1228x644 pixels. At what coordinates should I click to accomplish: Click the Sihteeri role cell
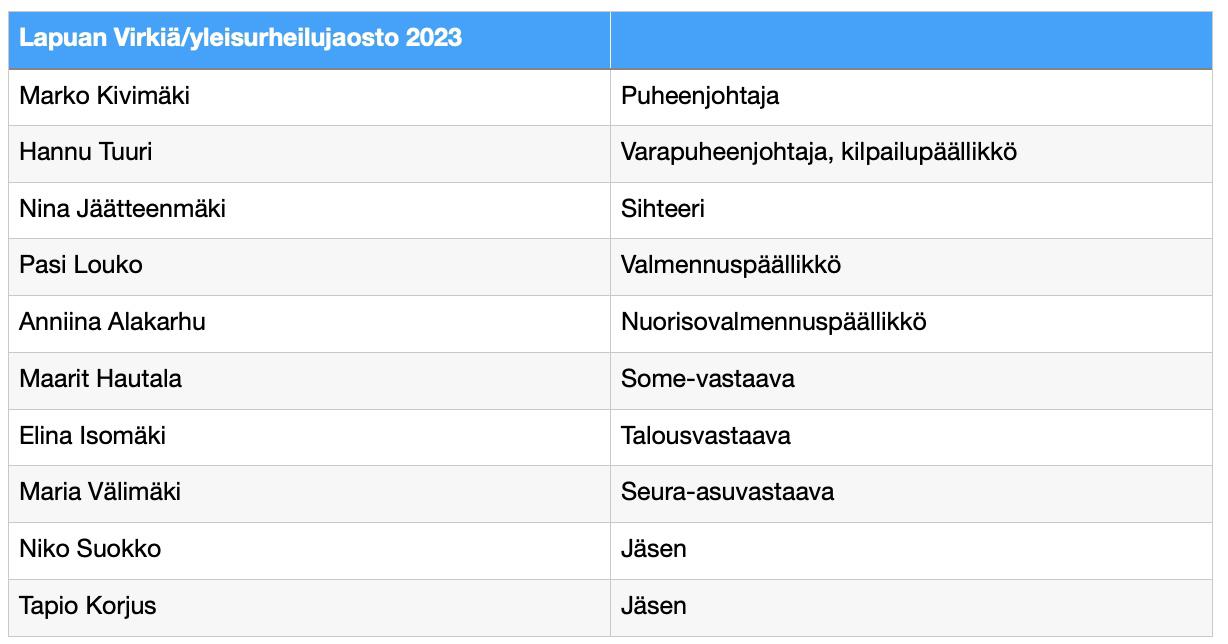911,210
